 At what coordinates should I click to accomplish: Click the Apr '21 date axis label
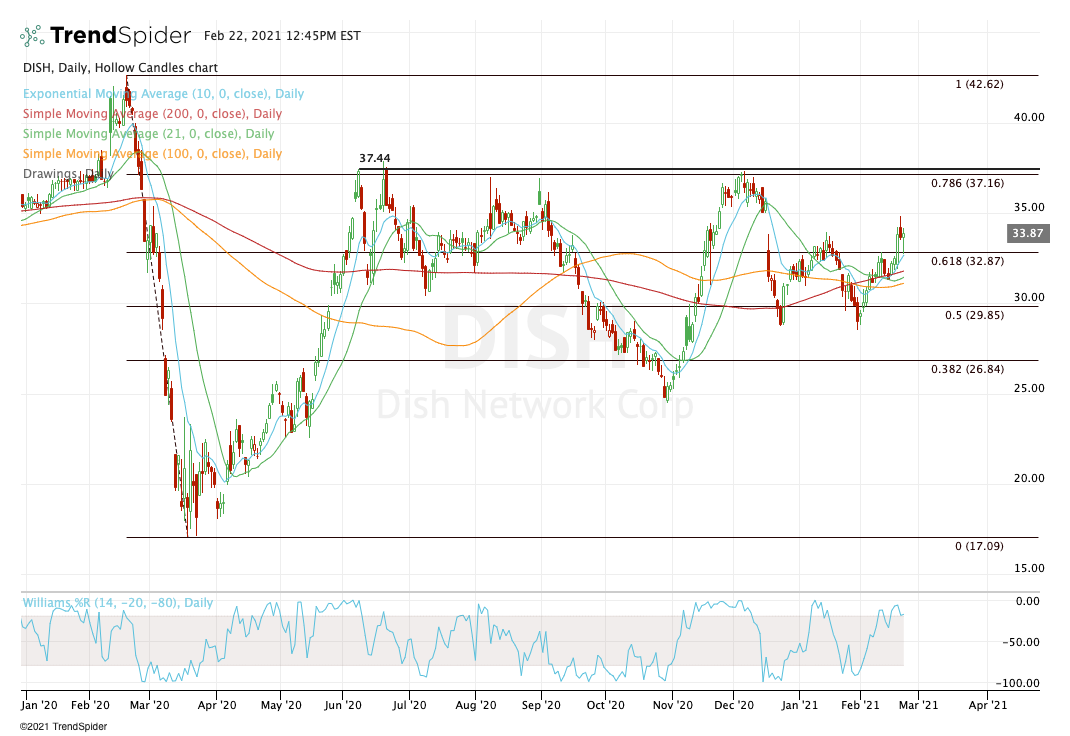(x=987, y=705)
